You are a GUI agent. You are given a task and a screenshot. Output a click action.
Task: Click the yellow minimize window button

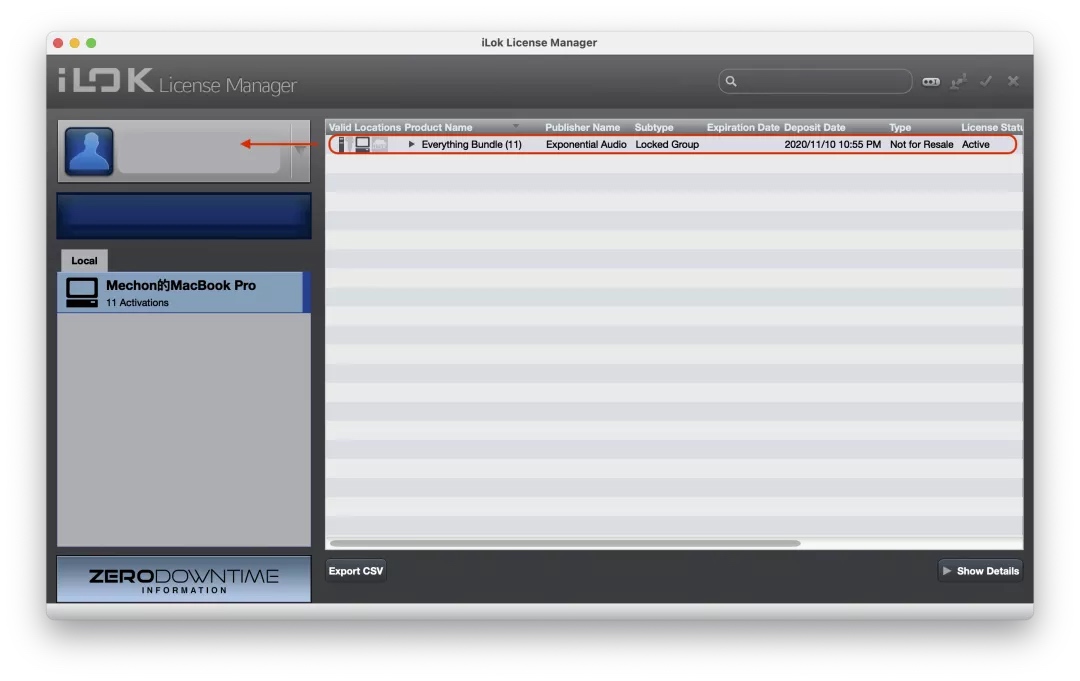[74, 43]
